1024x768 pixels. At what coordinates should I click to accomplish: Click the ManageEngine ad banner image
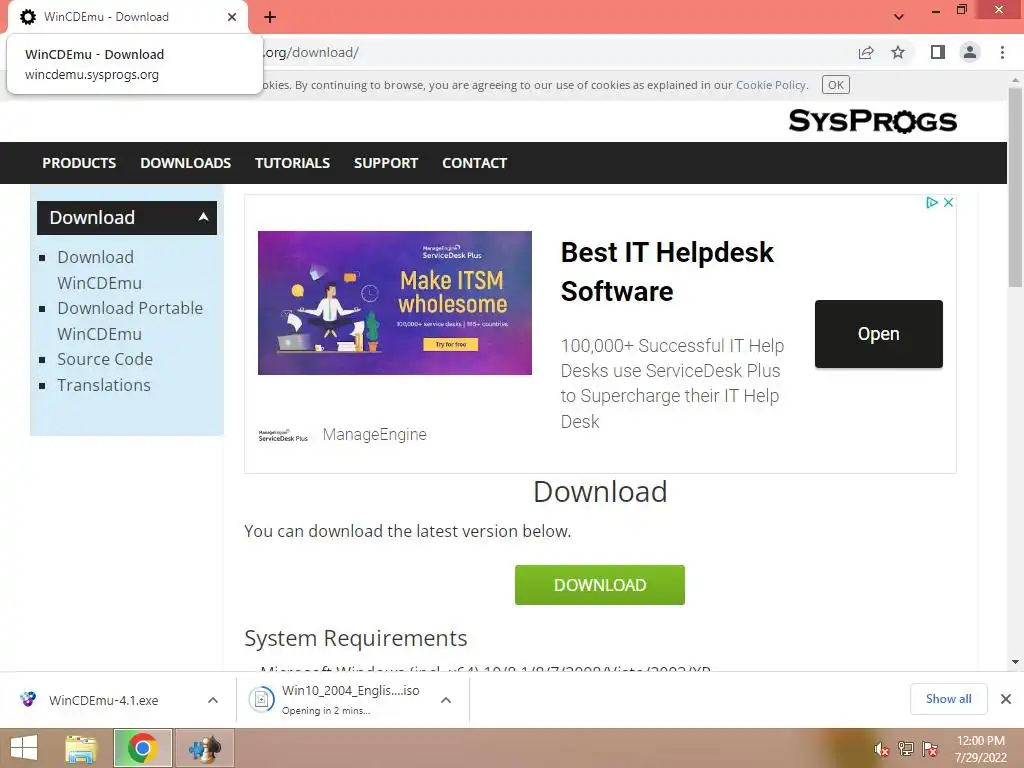pyautogui.click(x=394, y=302)
